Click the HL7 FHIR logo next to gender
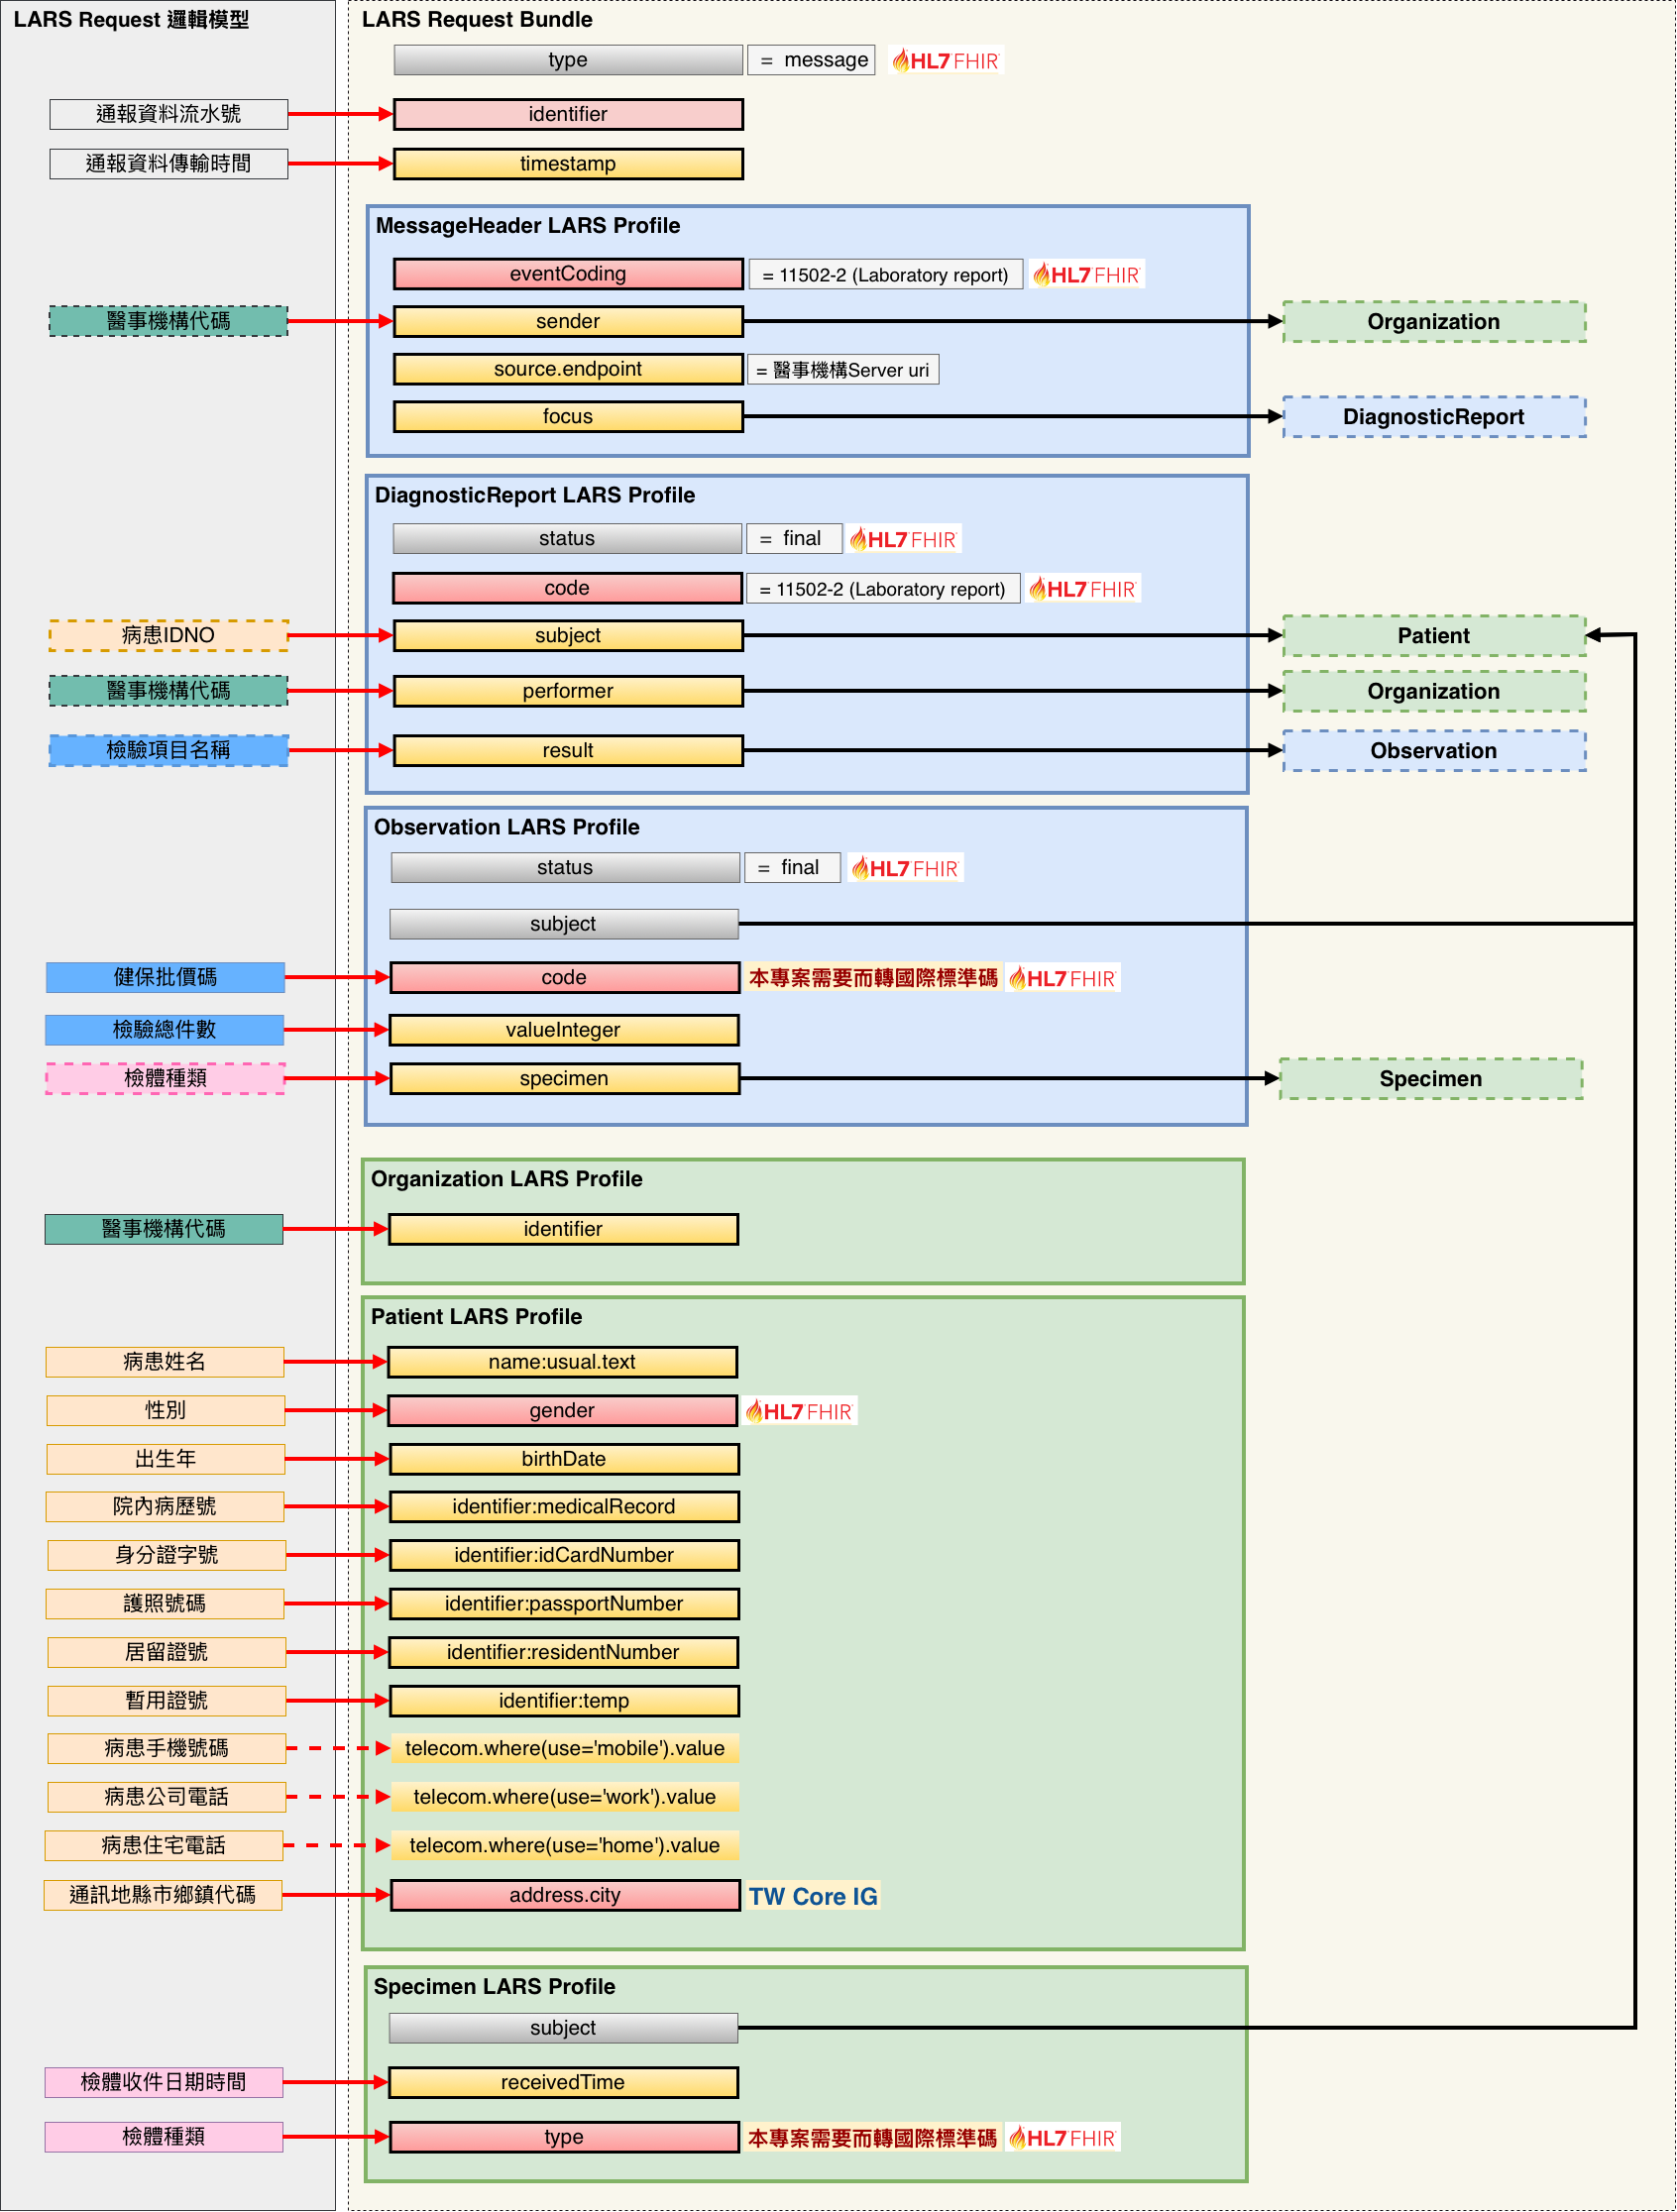Image resolution: width=1677 pixels, height=2212 pixels. tap(800, 1412)
